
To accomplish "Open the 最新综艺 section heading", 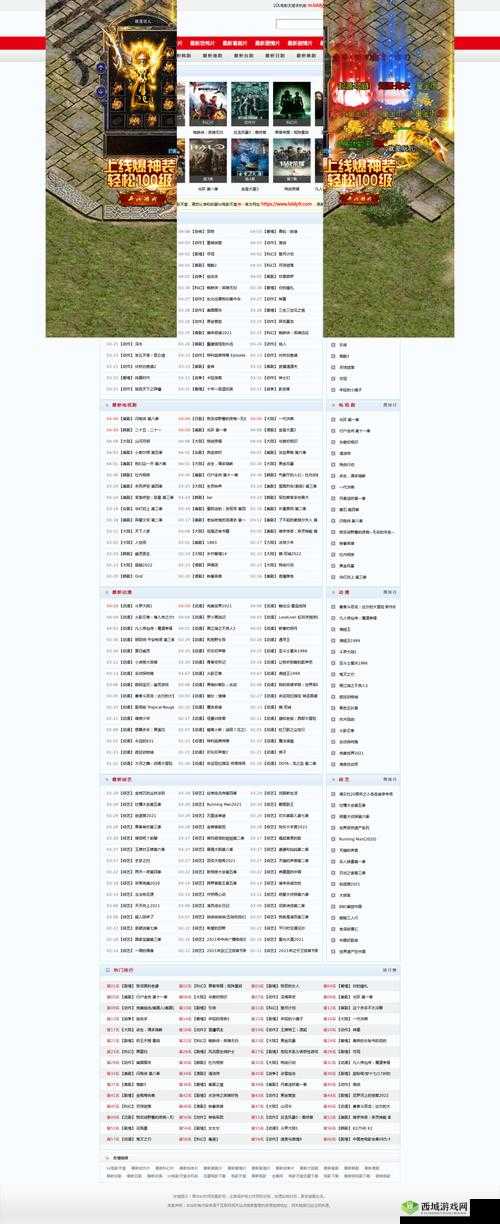I will click(x=122, y=779).
